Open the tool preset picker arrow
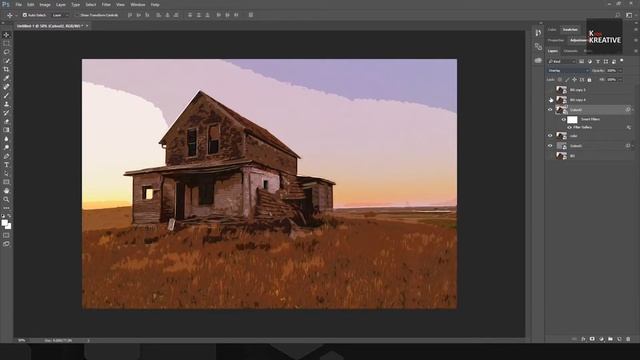Image resolution: width=640 pixels, height=360 pixels. 16,15
